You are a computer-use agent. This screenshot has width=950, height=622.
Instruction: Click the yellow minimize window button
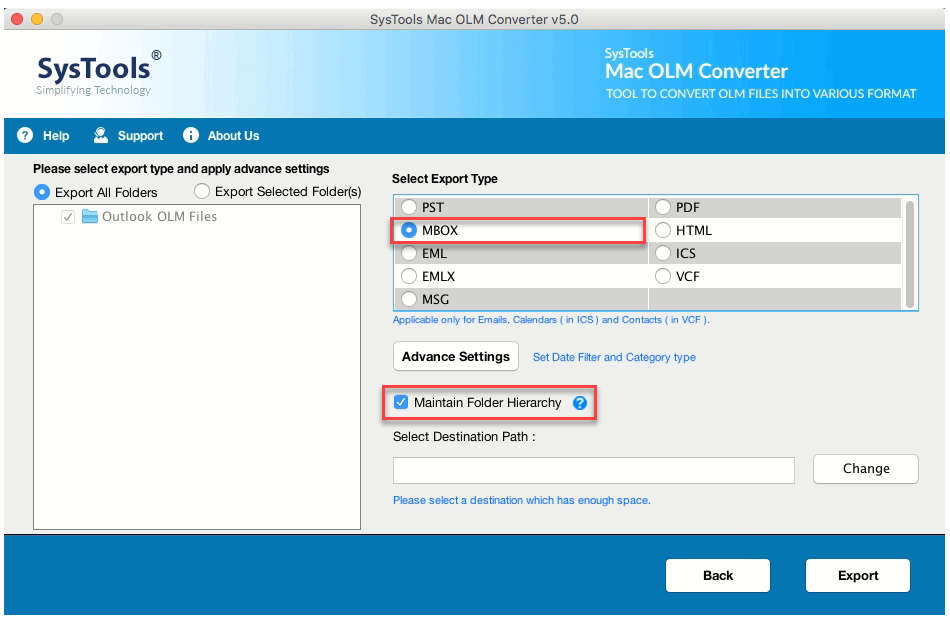[x=37, y=19]
